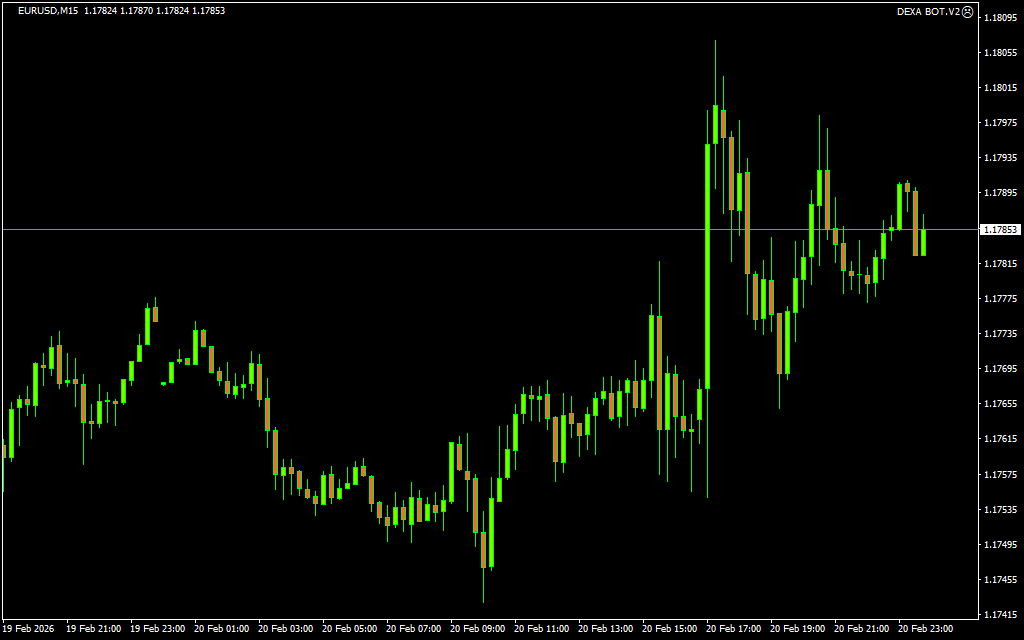The width and height of the screenshot is (1024, 640).
Task: Click the DEXA BOT.V2 expert label
Action: point(929,11)
